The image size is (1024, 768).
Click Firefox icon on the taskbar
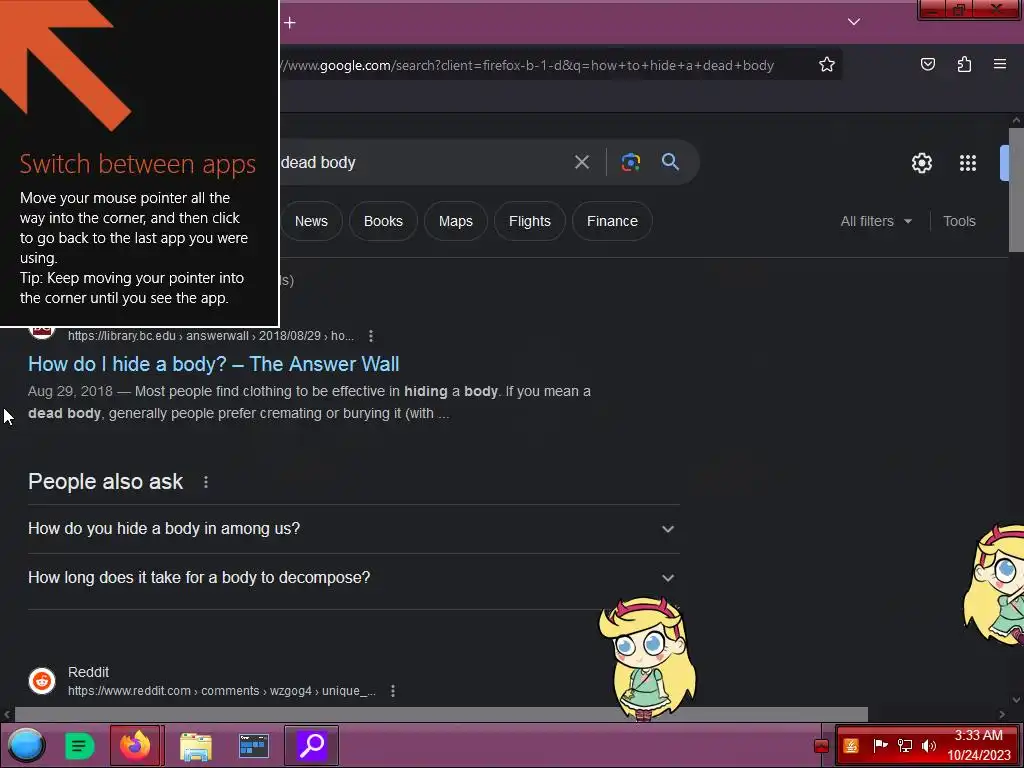135,745
